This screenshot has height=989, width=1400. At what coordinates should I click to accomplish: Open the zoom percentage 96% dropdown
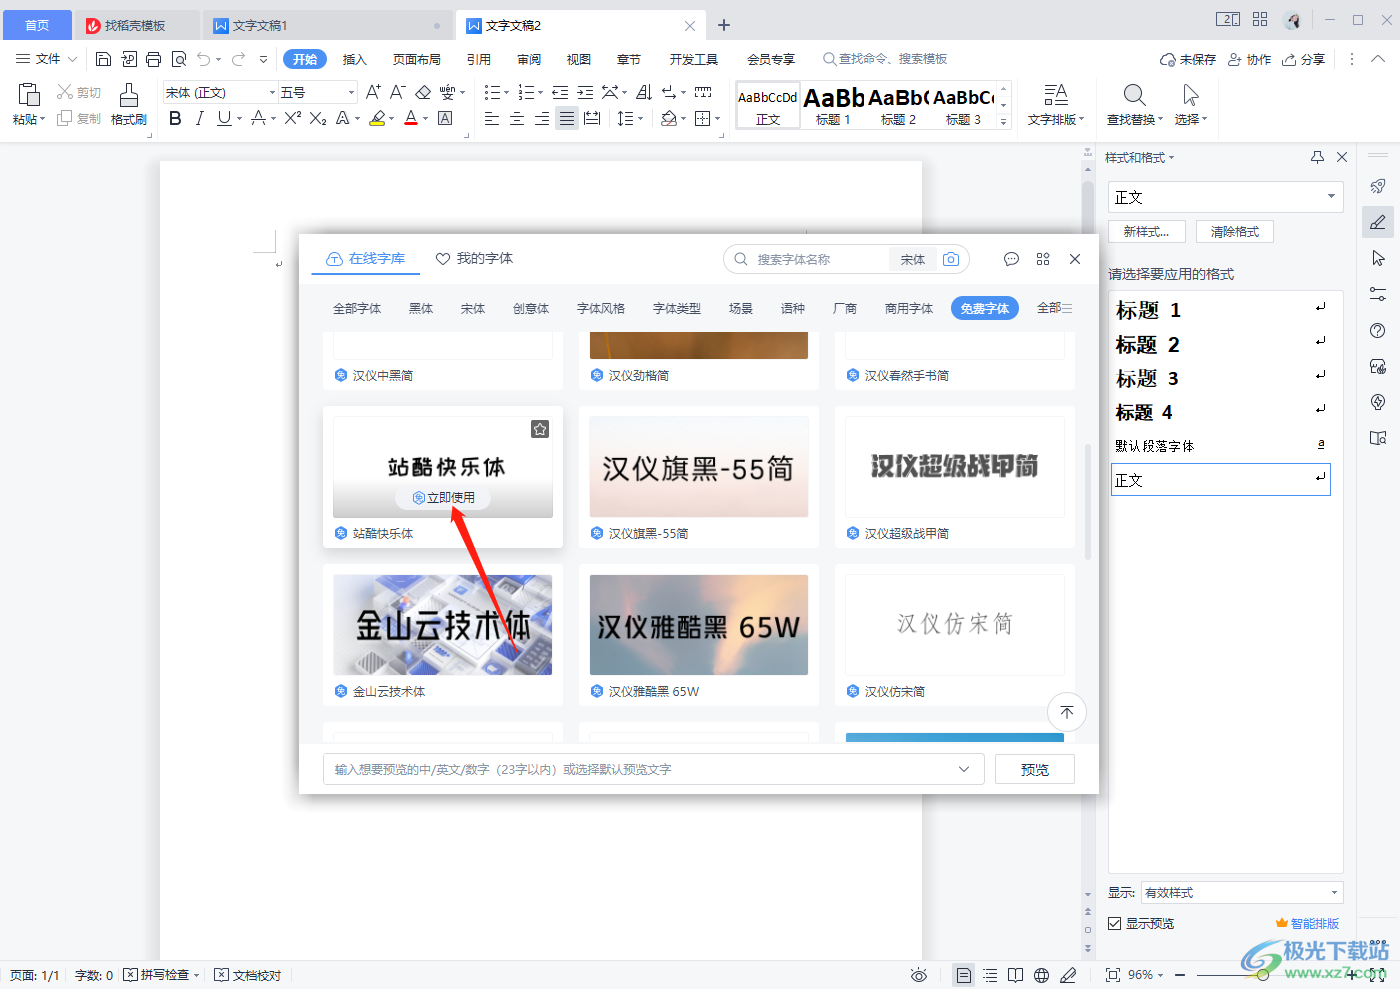pos(1145,975)
